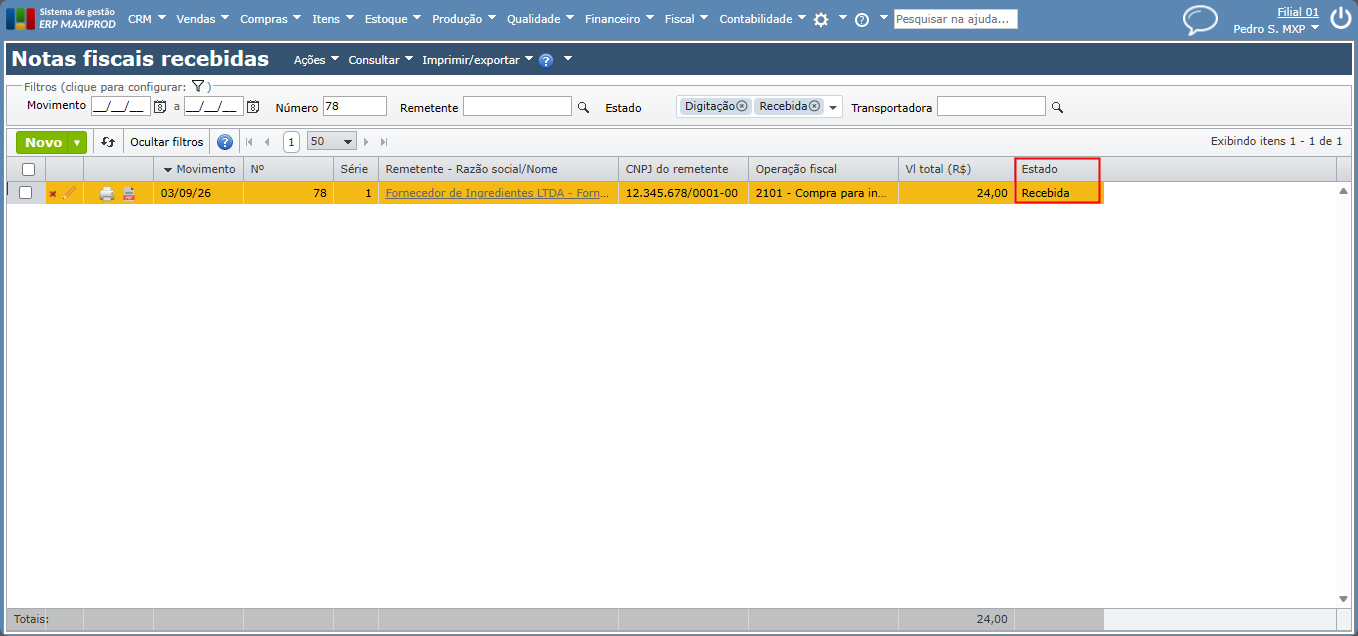Open the Fornecedor de Ingredientes LTDA link
The height and width of the screenshot is (636, 1358).
[497, 194]
